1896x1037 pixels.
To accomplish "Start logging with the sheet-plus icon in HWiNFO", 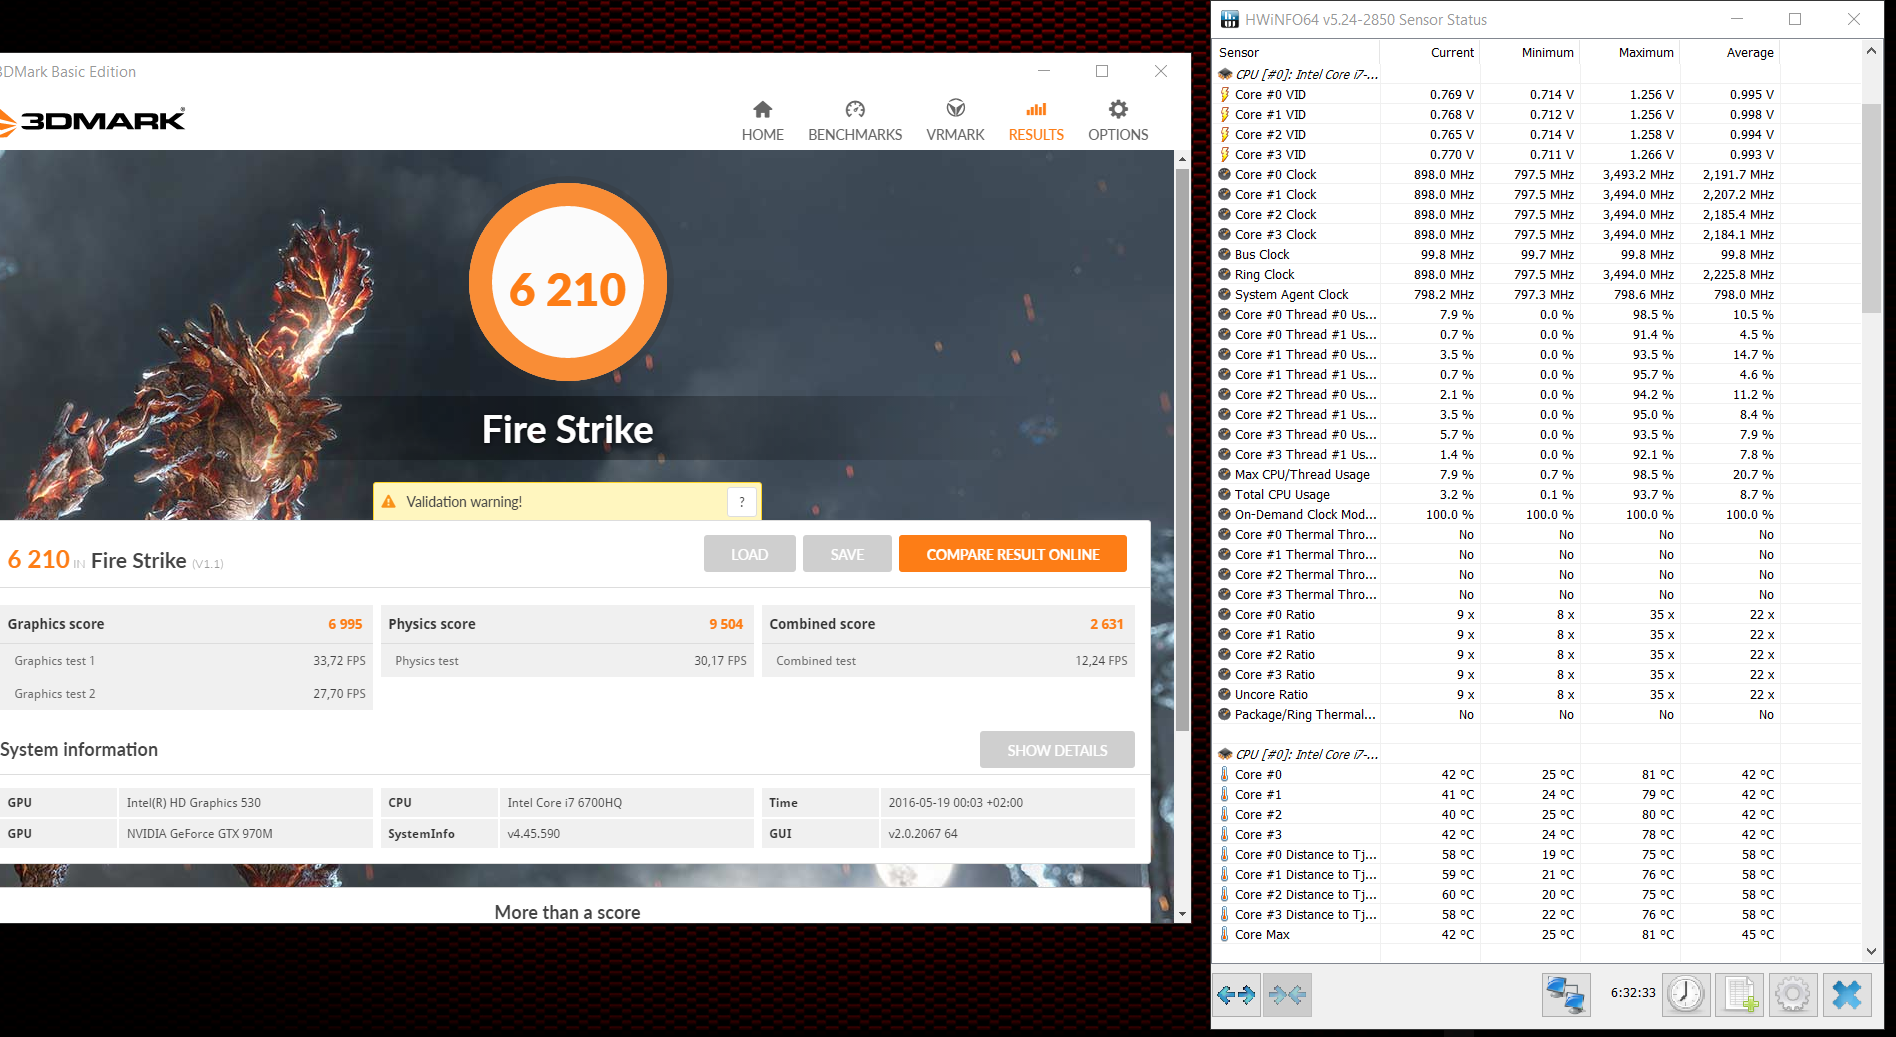I will pos(1740,994).
